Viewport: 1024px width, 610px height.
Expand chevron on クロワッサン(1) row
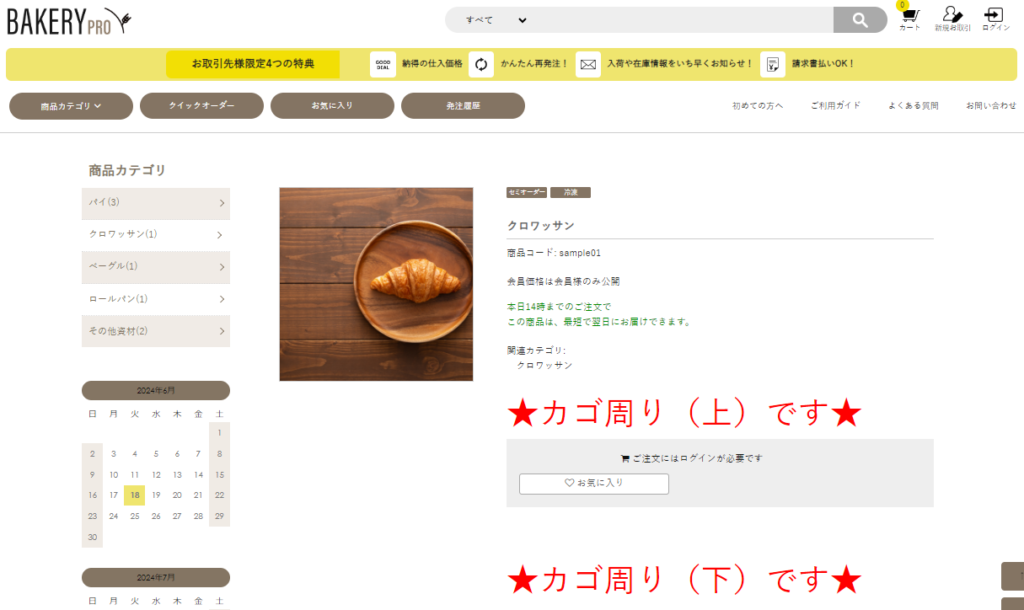pyautogui.click(x=219, y=235)
